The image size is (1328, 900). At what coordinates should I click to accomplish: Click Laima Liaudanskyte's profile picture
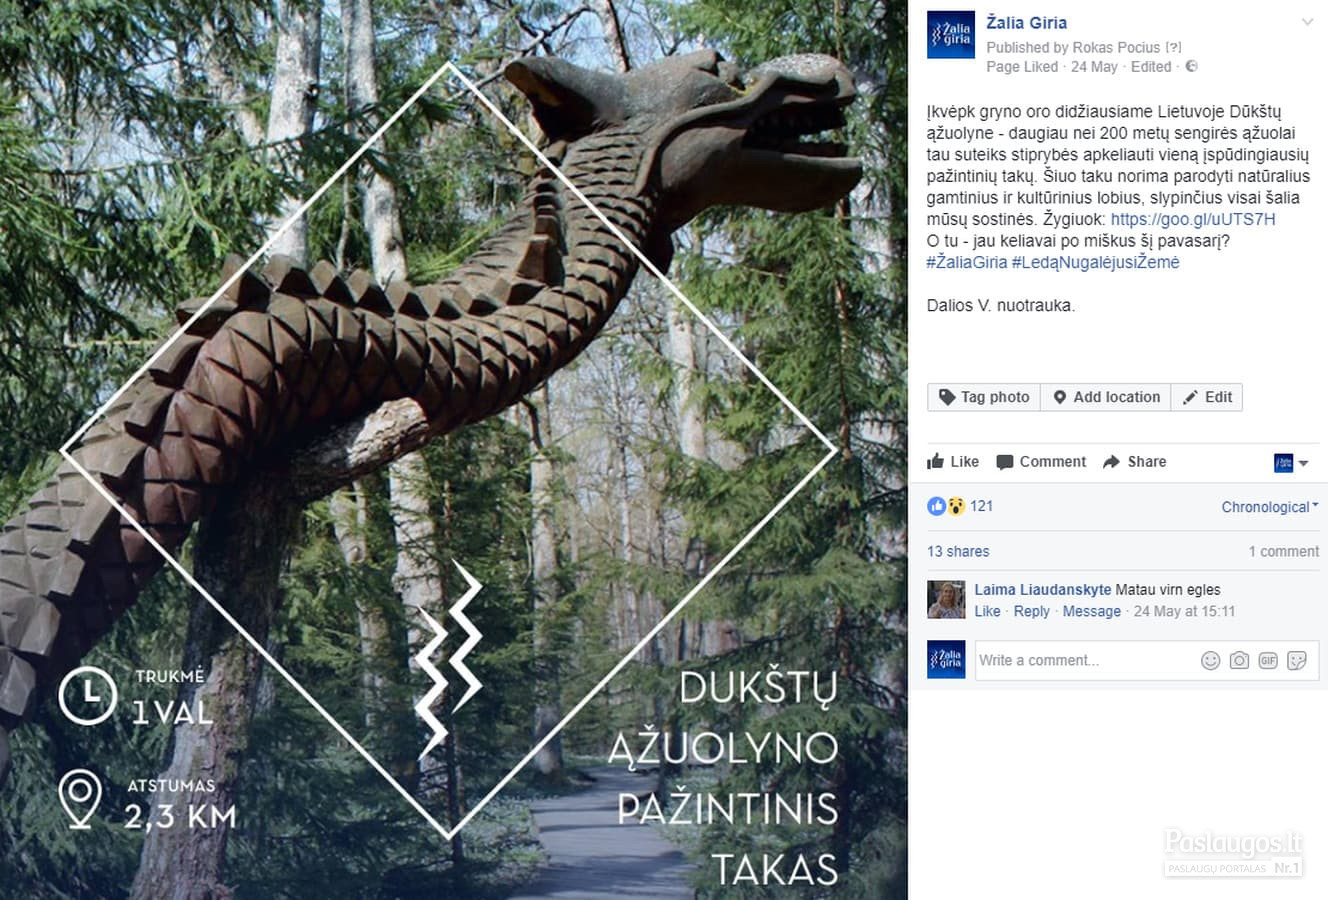pos(946,600)
